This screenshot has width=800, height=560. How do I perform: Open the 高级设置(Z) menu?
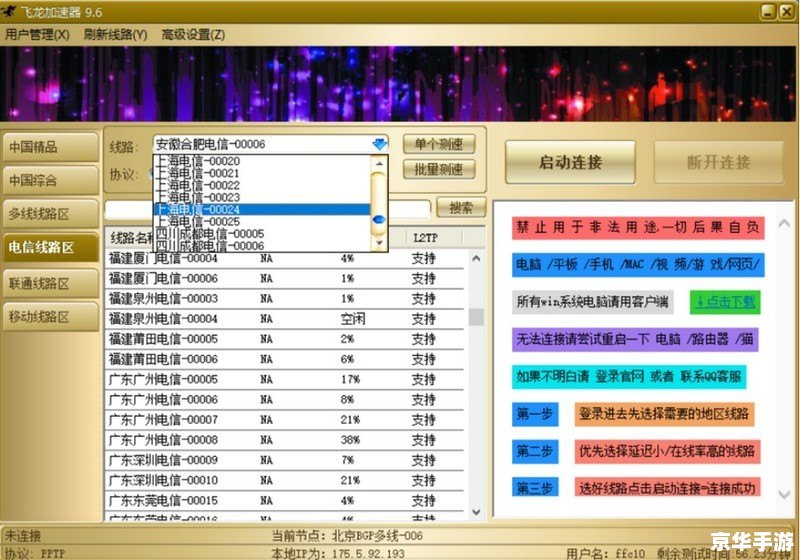pyautogui.click(x=194, y=34)
